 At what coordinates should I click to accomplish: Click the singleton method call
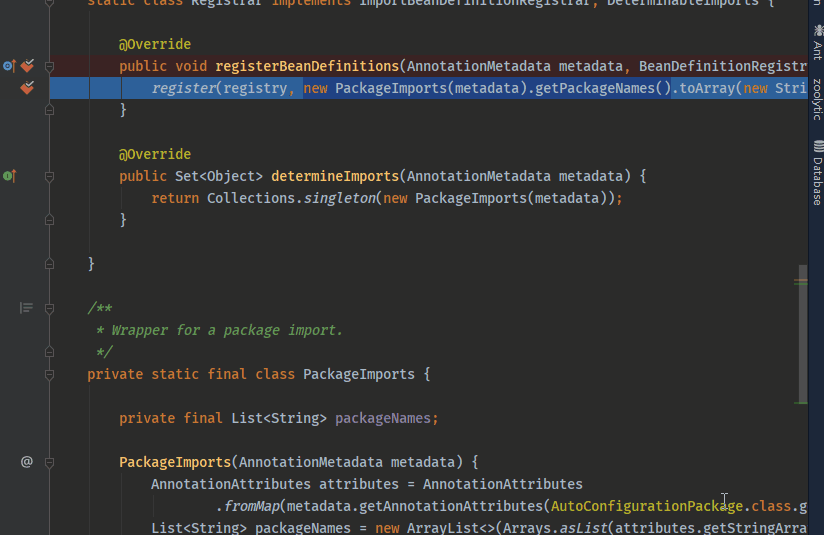pyautogui.click(x=339, y=198)
